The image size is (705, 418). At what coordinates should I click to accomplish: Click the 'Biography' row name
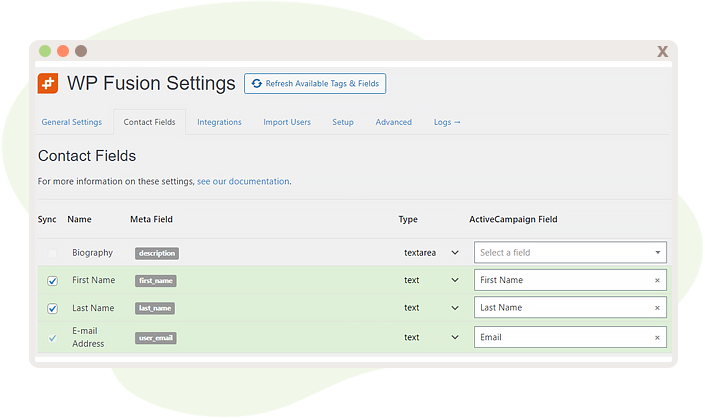click(x=93, y=253)
